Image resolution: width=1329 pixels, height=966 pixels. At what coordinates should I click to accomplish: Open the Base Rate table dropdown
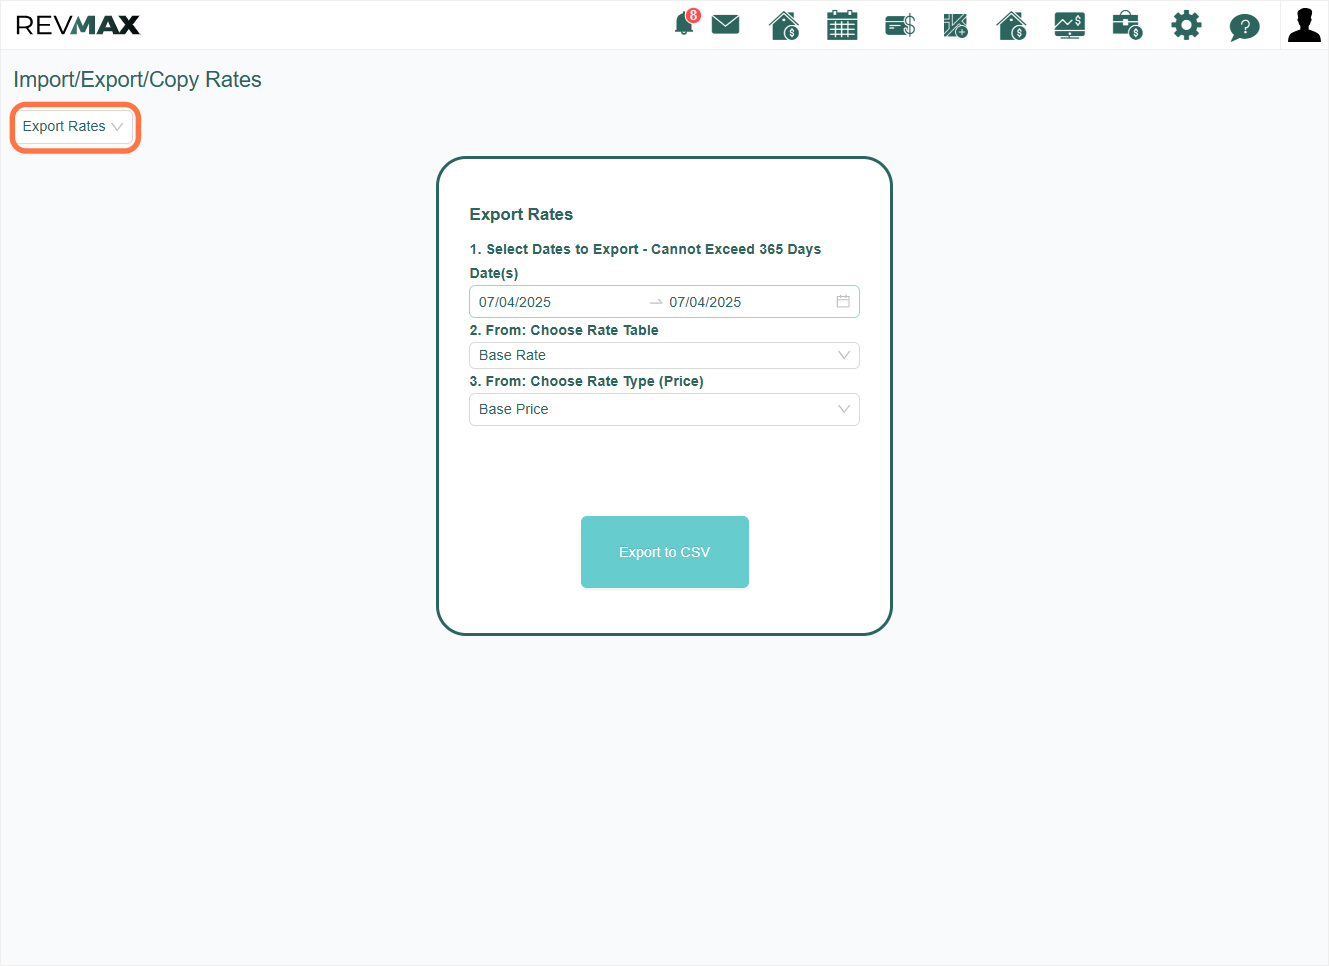pos(664,355)
